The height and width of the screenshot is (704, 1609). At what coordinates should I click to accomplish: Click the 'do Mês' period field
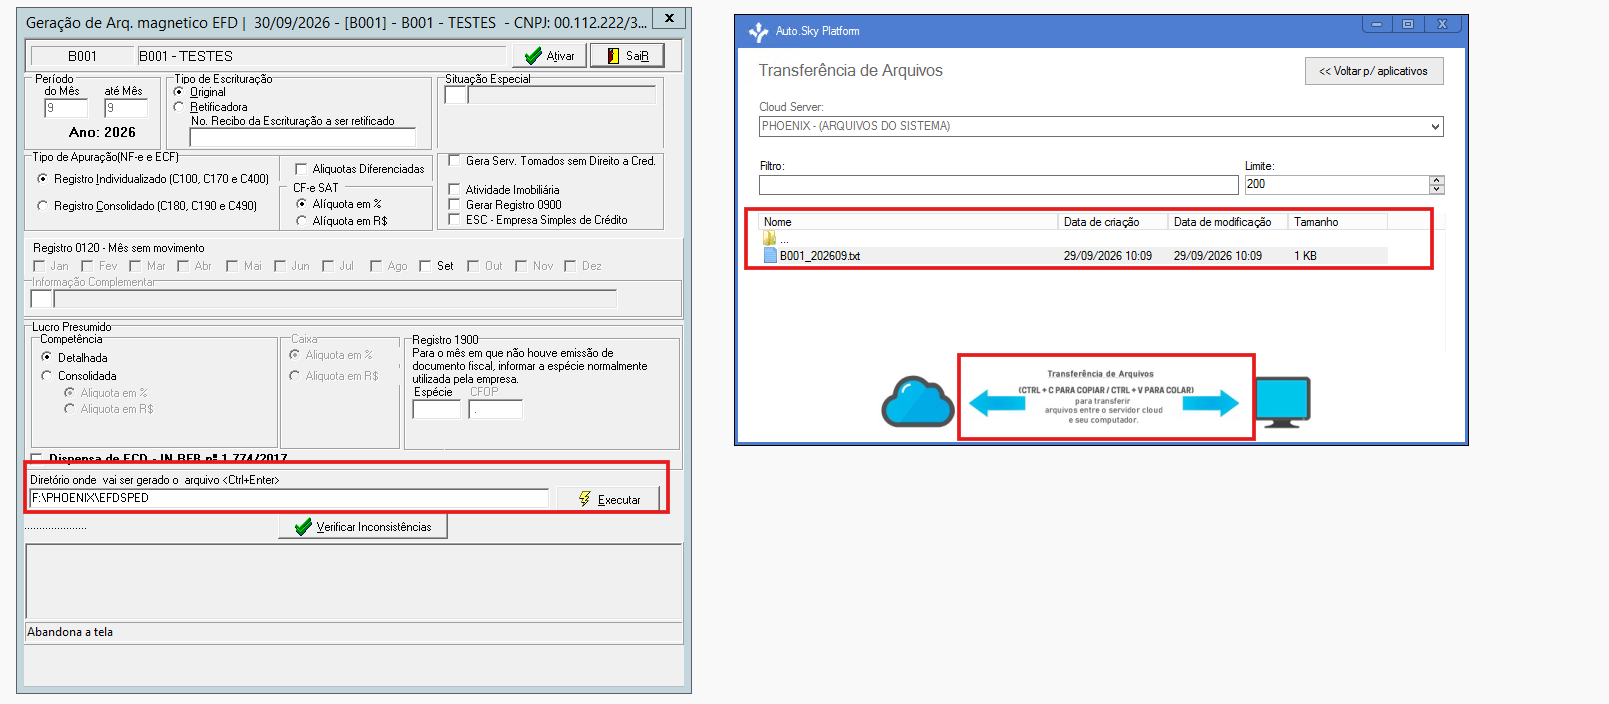click(66, 108)
